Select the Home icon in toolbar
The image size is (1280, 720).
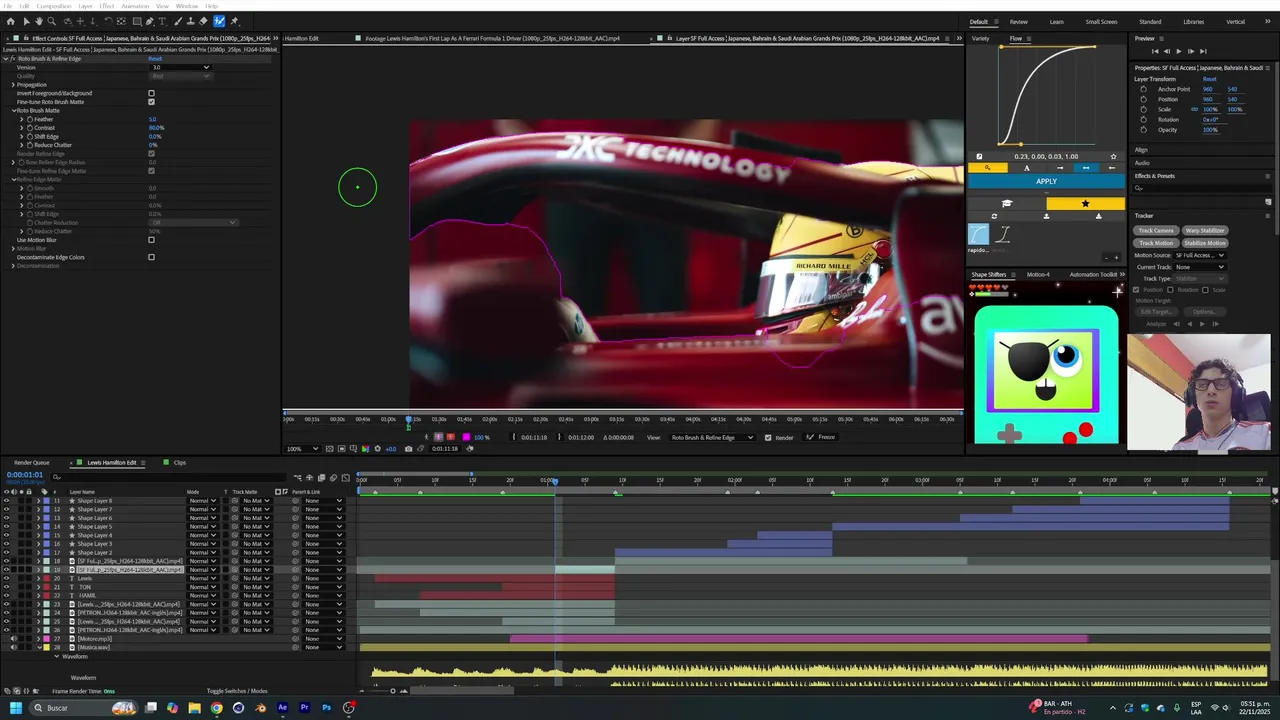[11, 21]
